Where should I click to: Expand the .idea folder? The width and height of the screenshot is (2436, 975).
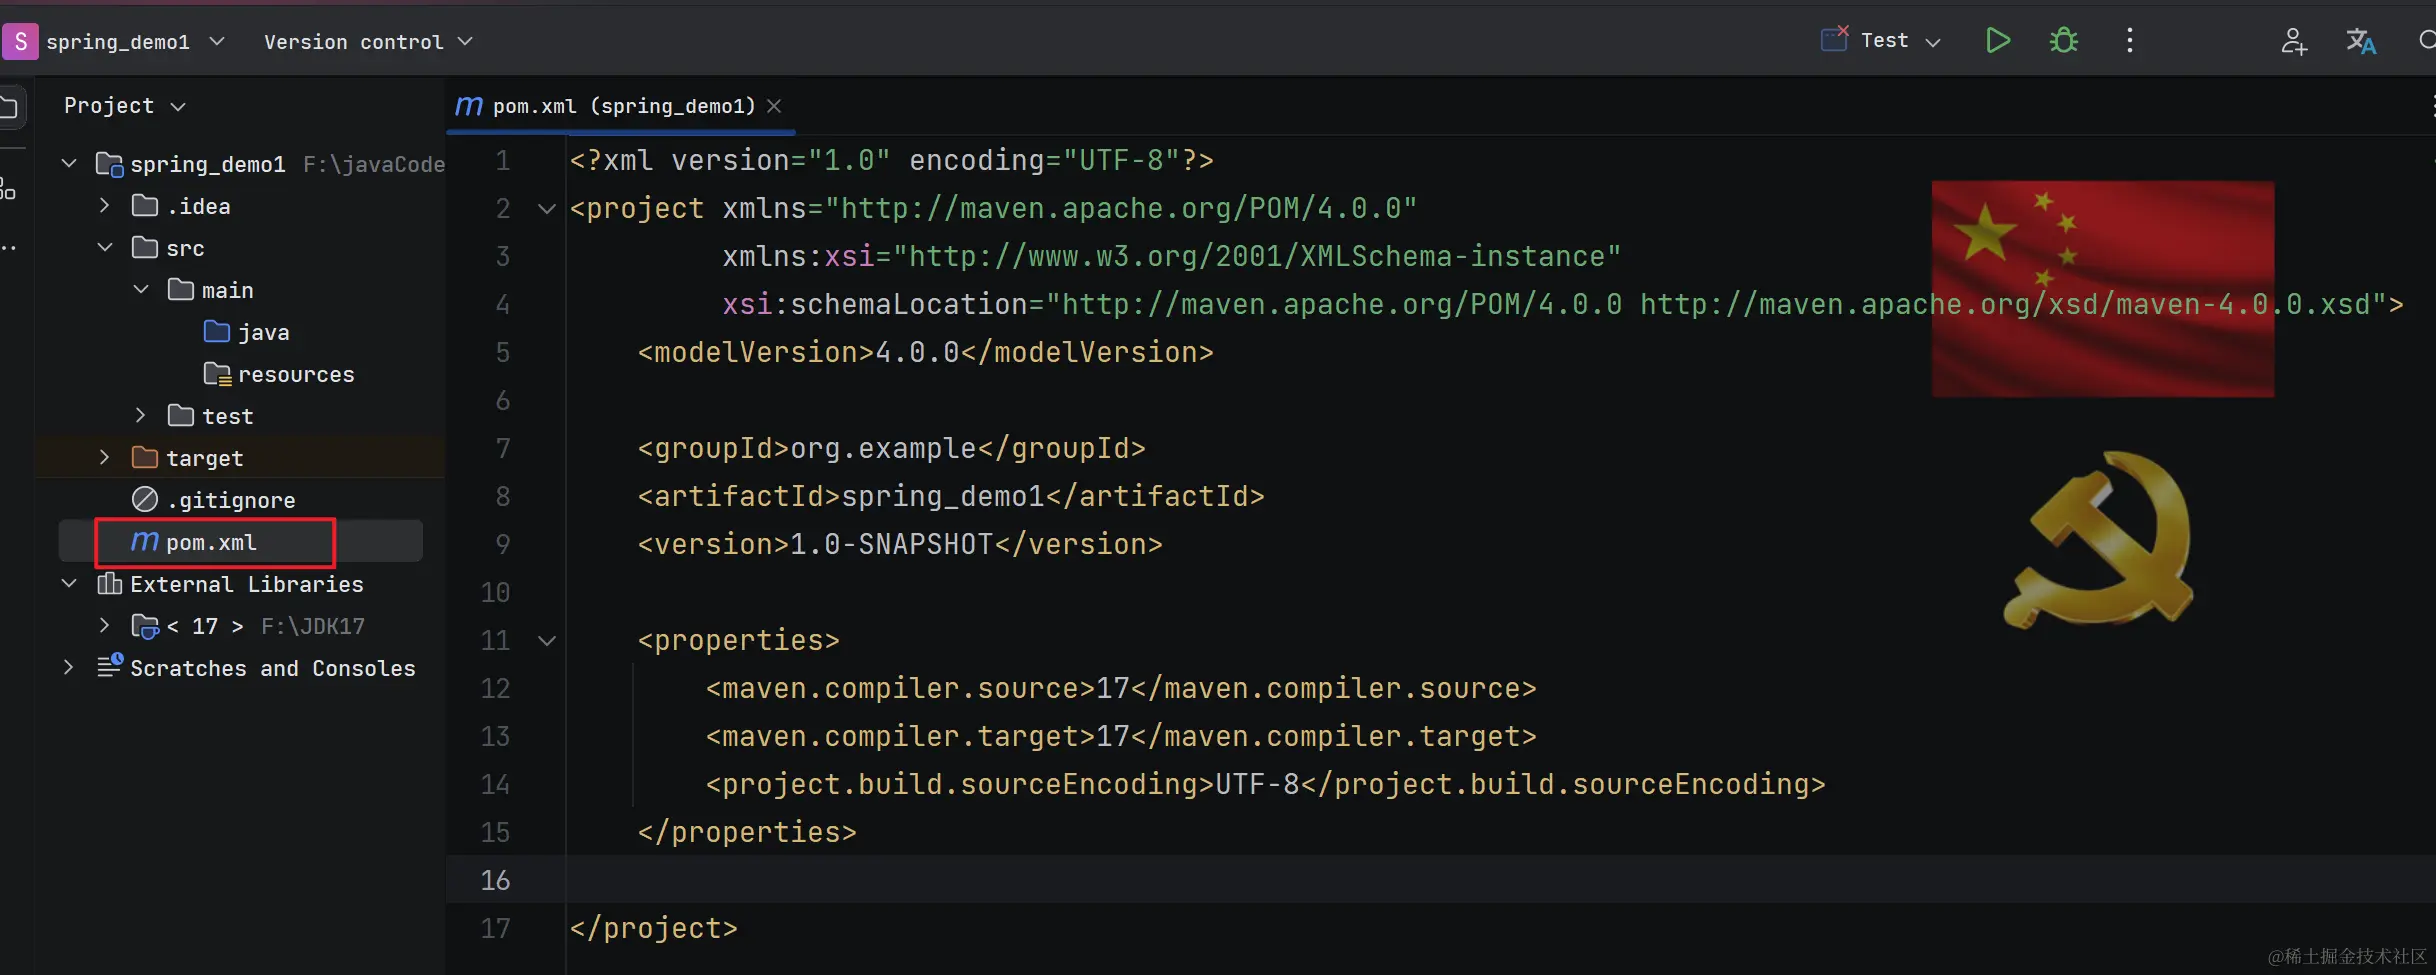105,205
